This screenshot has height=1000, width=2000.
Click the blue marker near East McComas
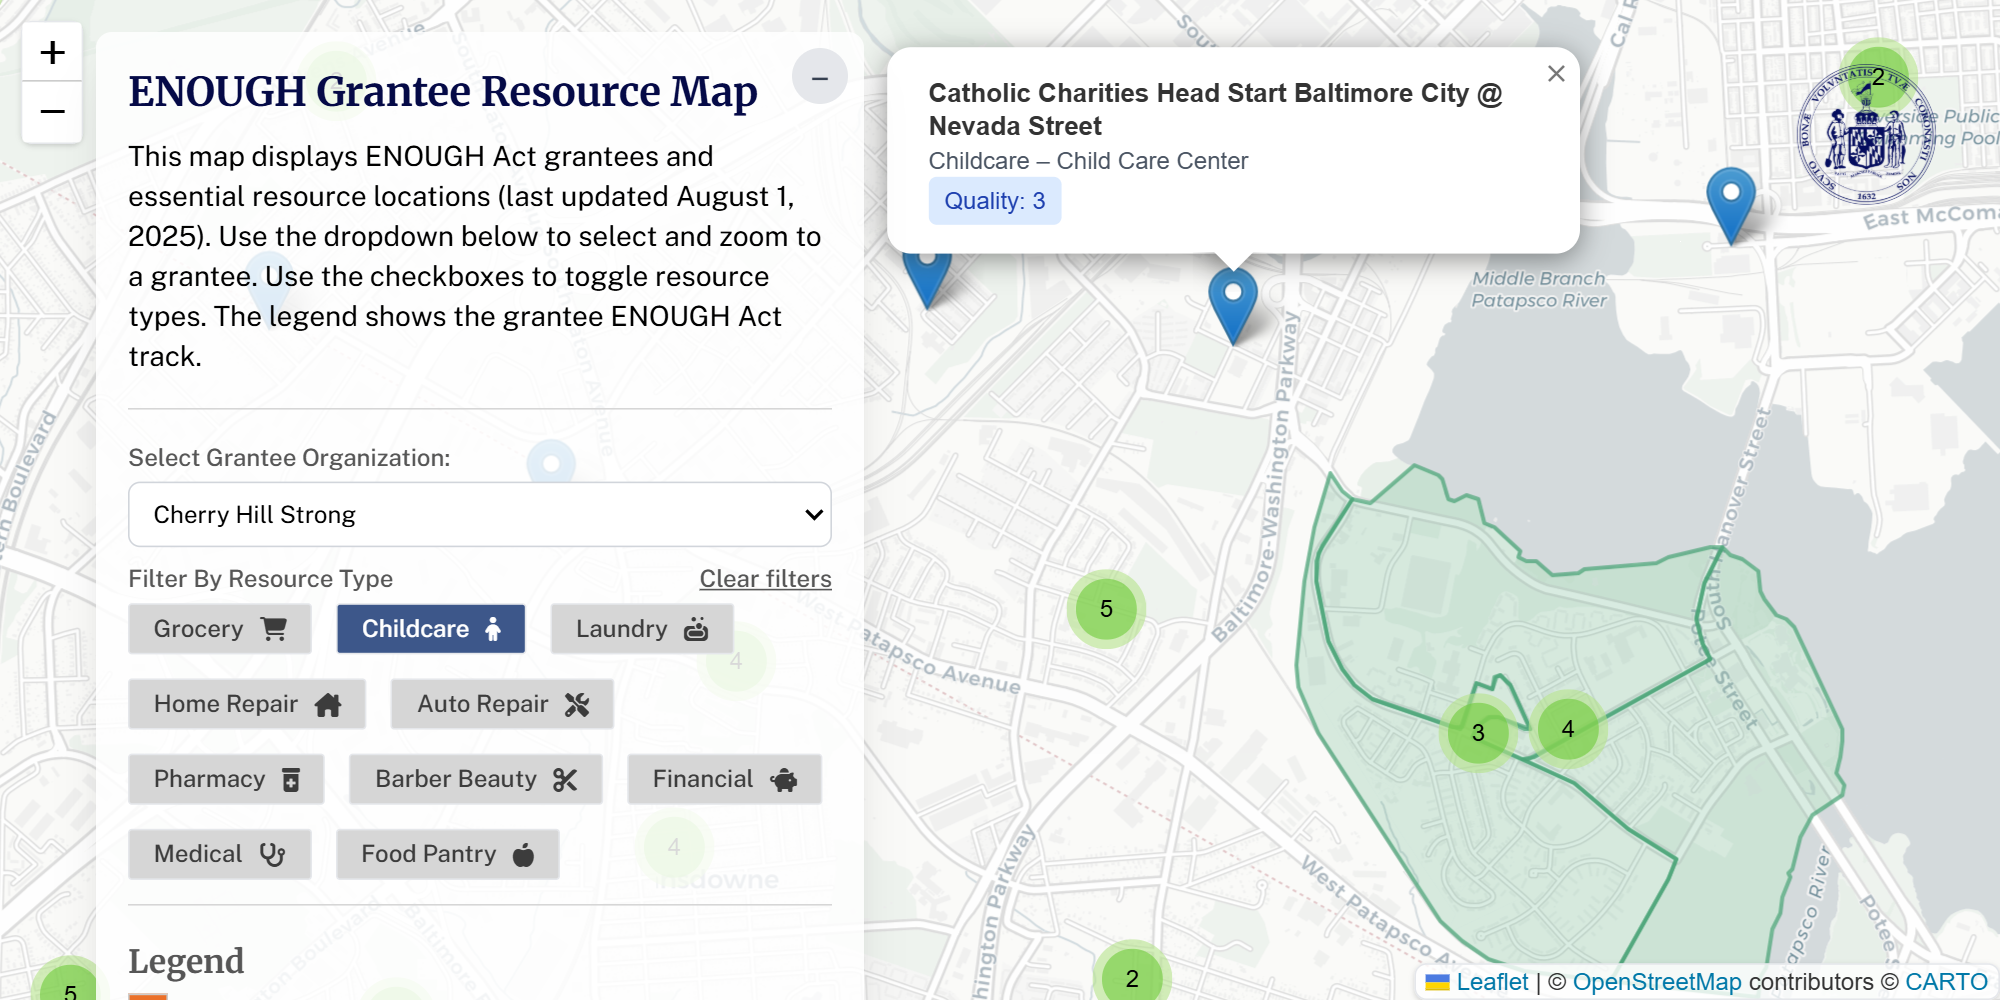1731,205
